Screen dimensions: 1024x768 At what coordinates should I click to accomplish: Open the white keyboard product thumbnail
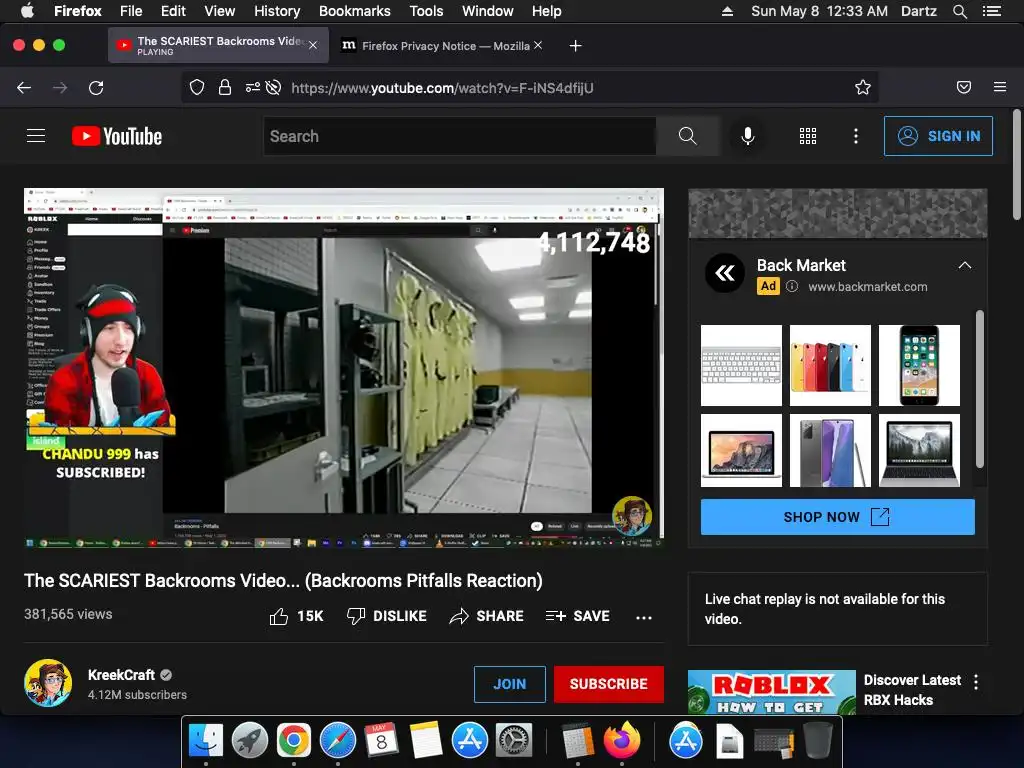741,365
